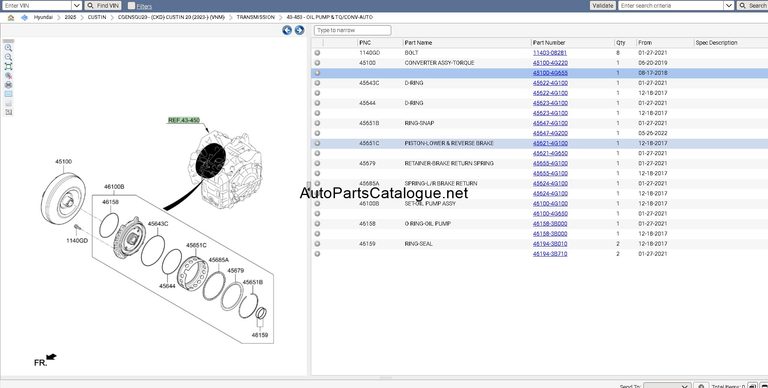Click the home icon in breadcrumb bar

[x=11, y=17]
